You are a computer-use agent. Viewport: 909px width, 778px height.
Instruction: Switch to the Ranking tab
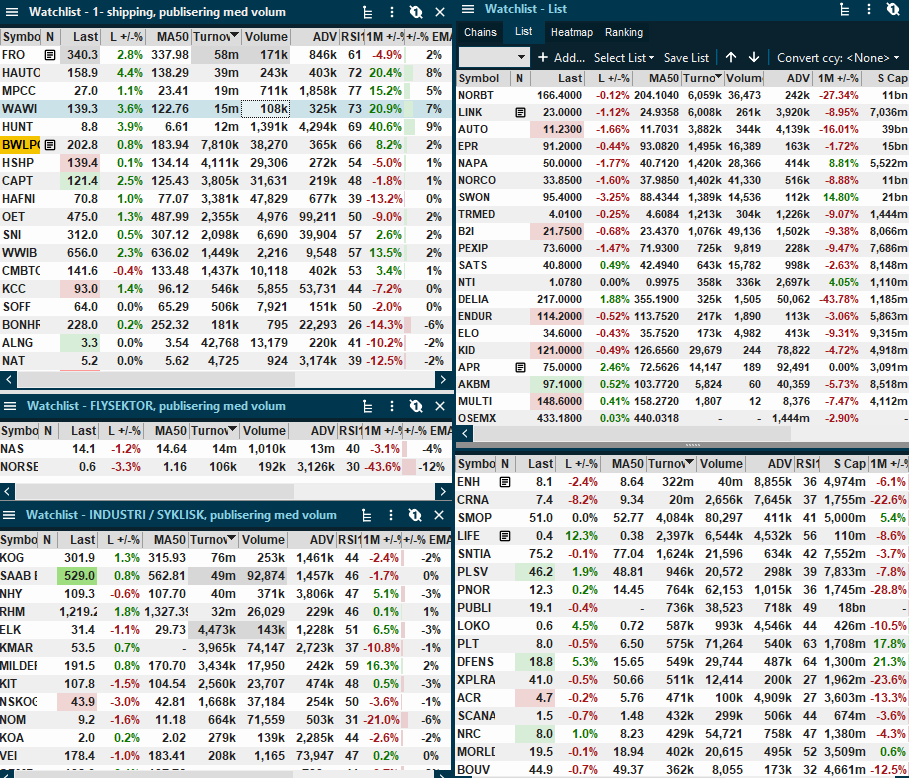pyautogui.click(x=624, y=32)
